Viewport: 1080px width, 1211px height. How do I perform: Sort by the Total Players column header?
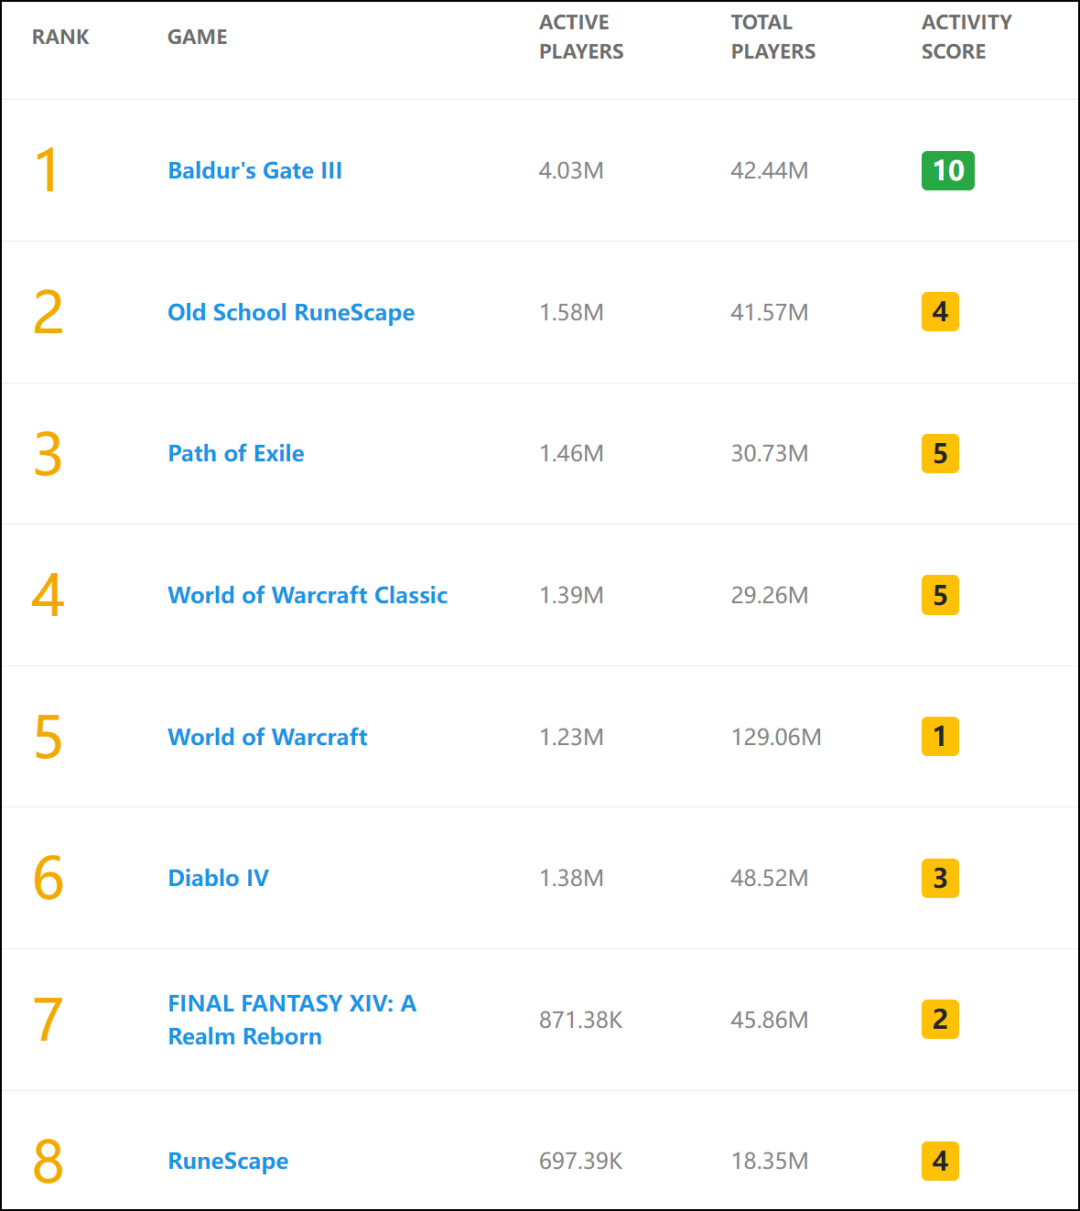[x=773, y=37]
